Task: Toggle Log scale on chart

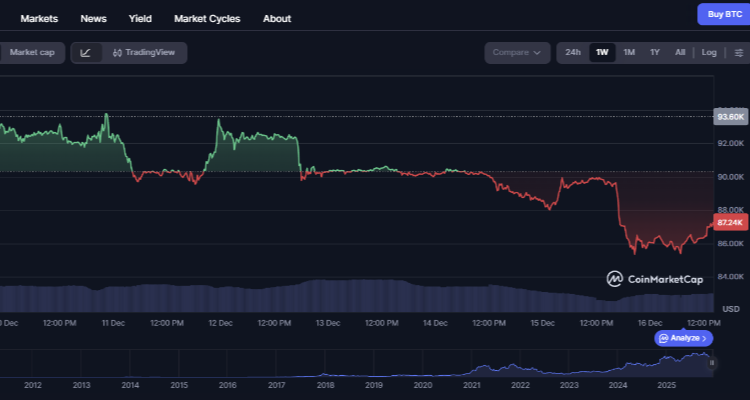Action: [x=709, y=52]
